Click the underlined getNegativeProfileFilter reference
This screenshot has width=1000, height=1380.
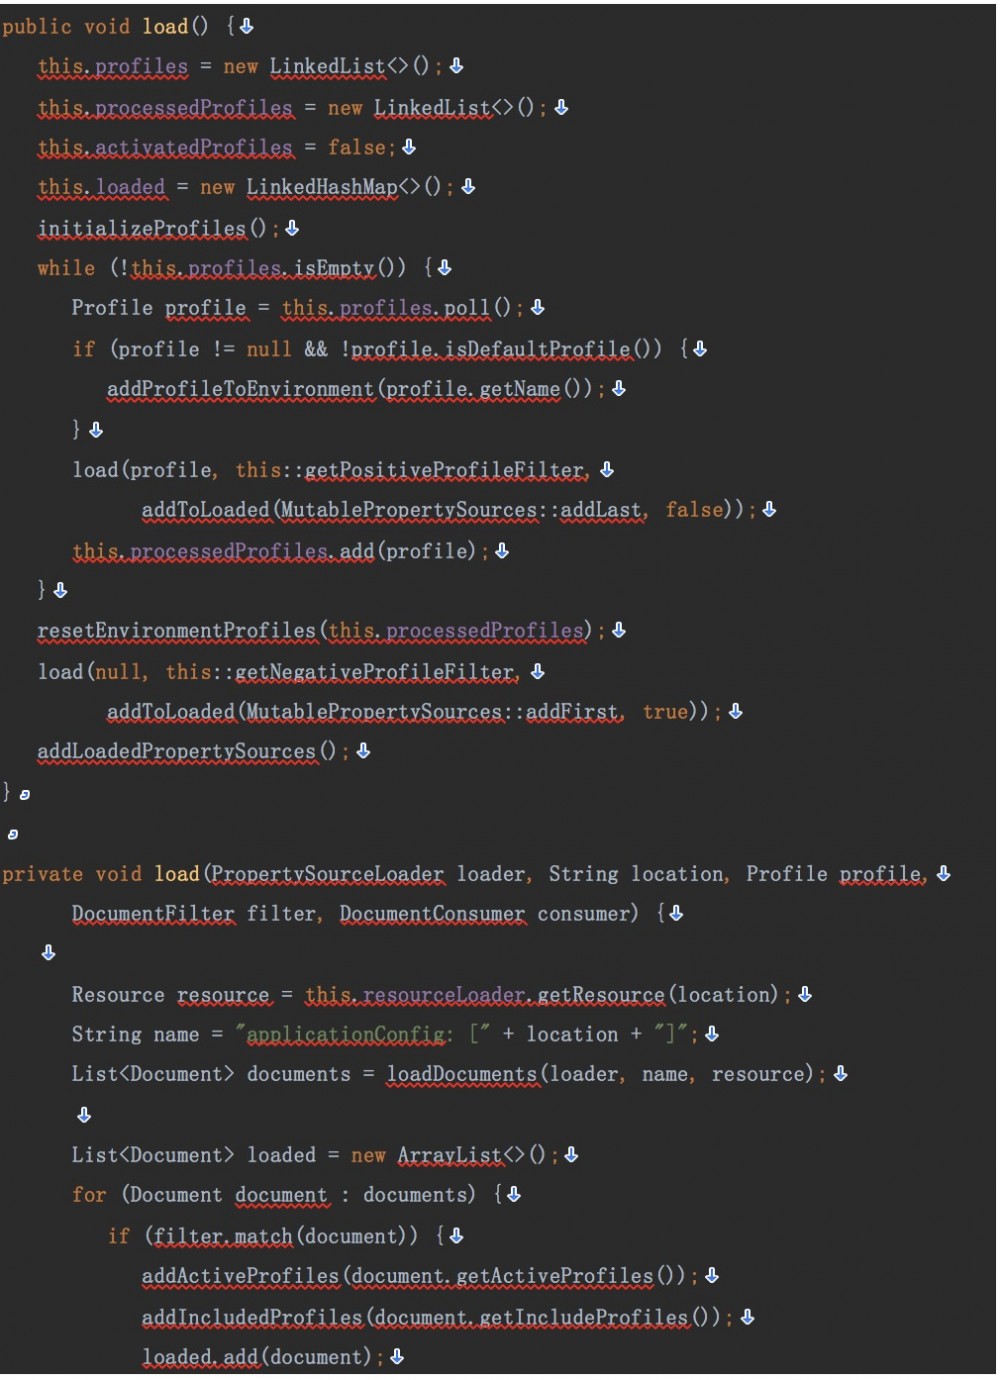point(375,672)
